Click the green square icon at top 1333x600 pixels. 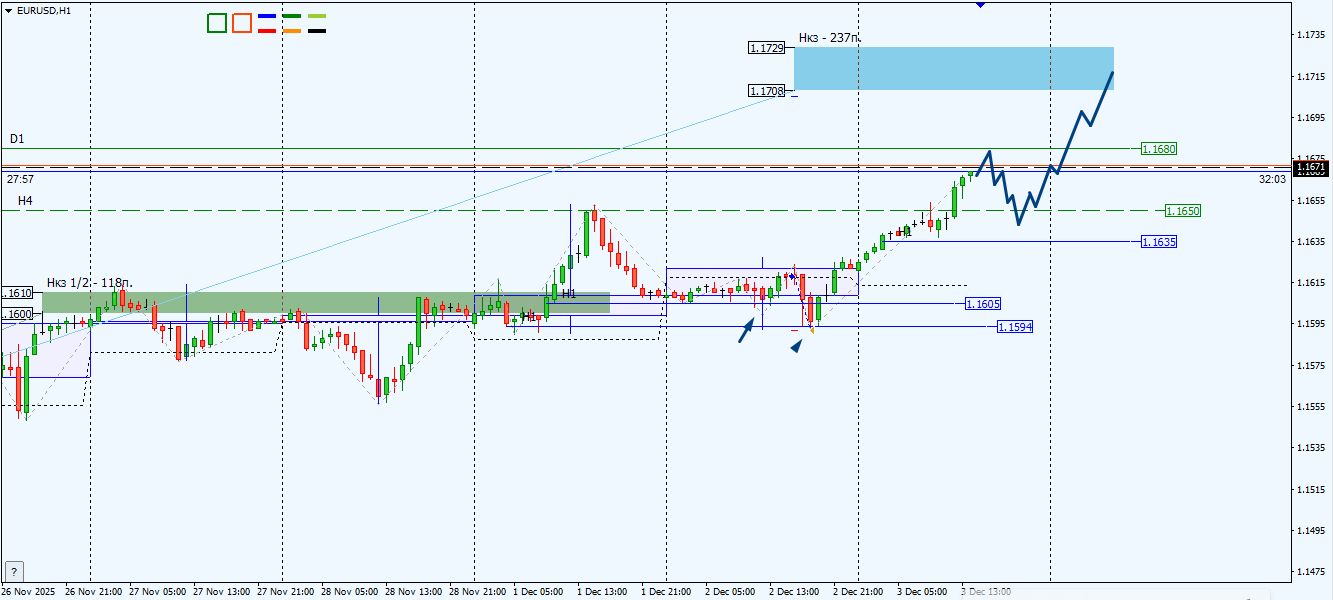pyautogui.click(x=217, y=23)
